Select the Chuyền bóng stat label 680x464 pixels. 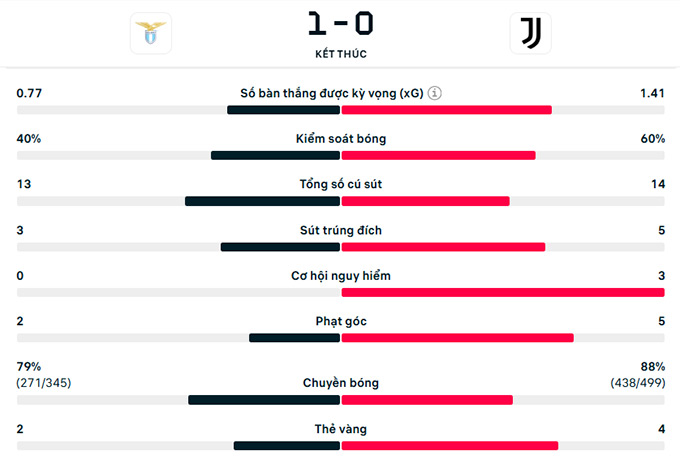[340, 383]
